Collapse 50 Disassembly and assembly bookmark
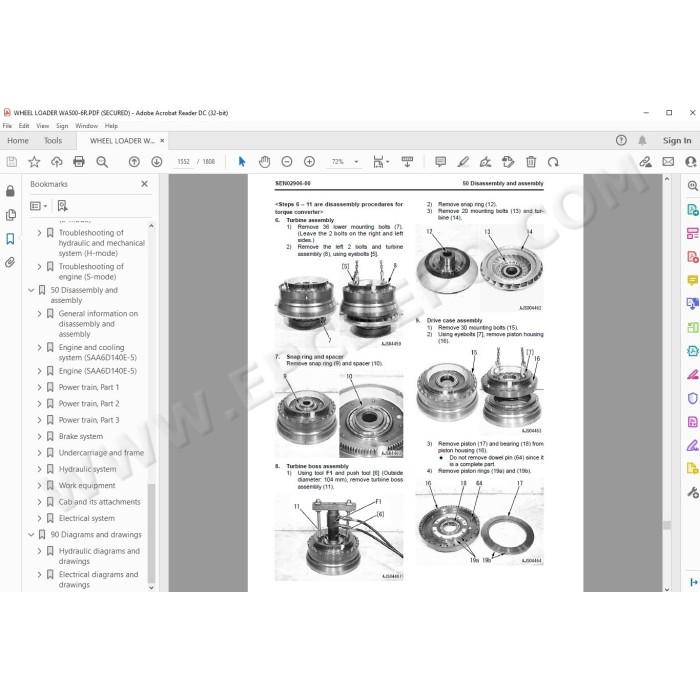The width and height of the screenshot is (700, 700). 31,290
